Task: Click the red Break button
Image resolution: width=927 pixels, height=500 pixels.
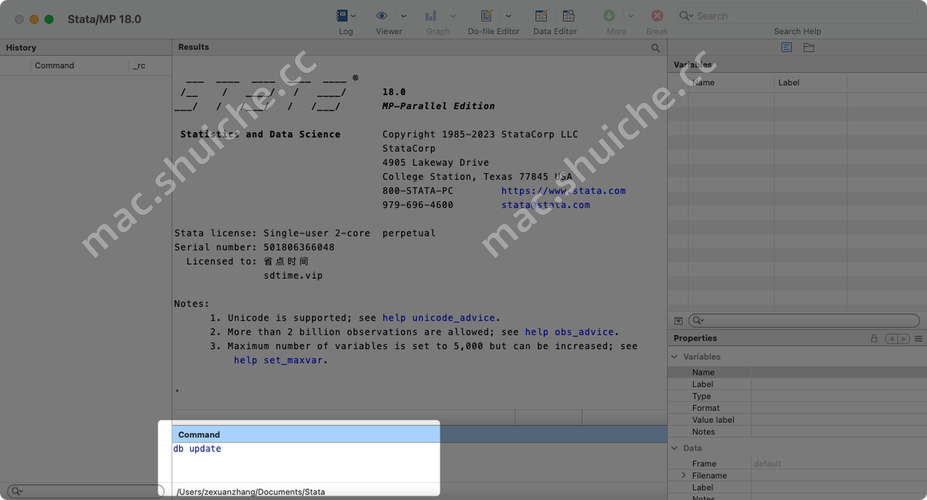Action: tap(657, 16)
